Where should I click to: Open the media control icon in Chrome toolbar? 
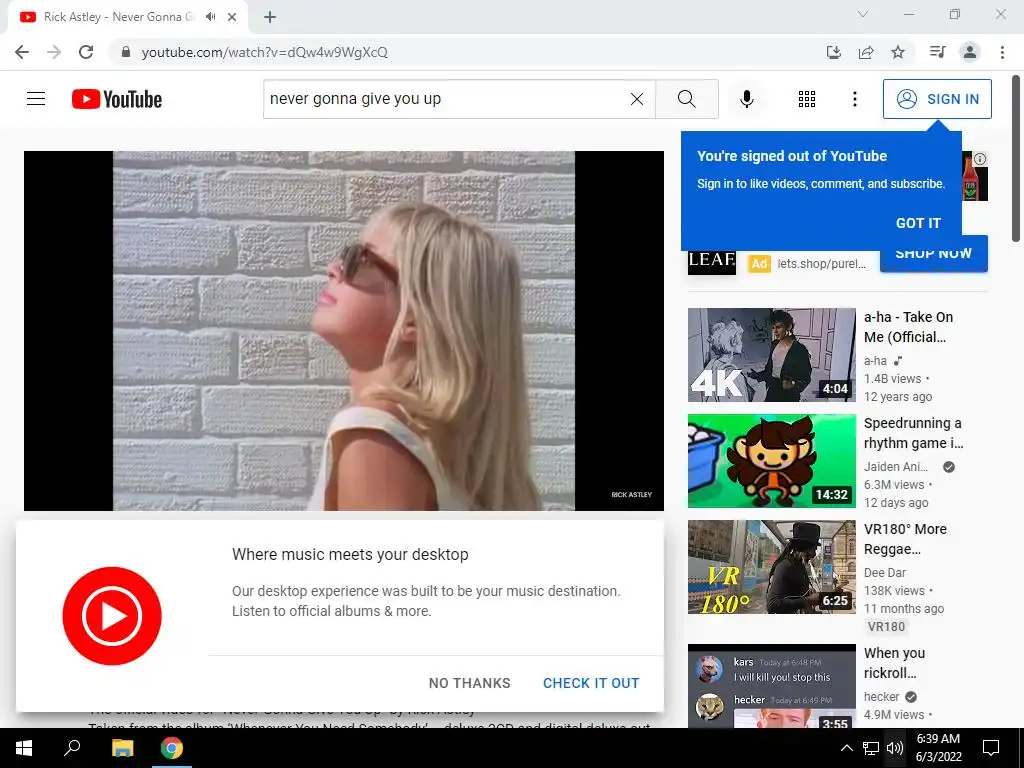coord(937,52)
